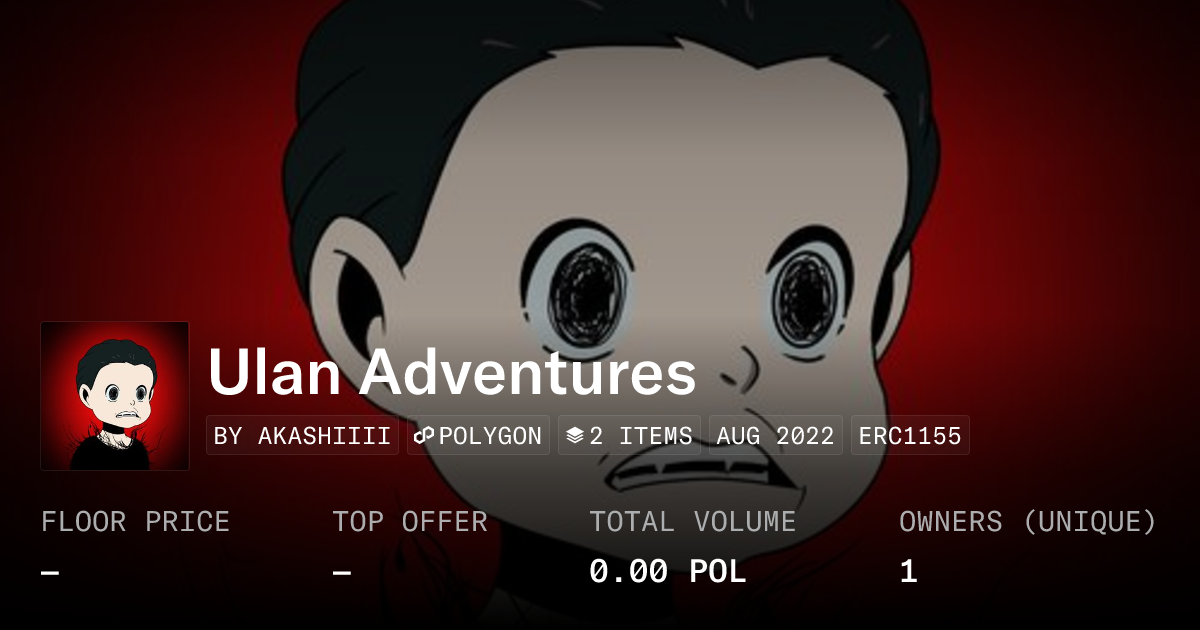Click the TOTAL VOLUME label
1200x630 pixels.
[x=693, y=522]
